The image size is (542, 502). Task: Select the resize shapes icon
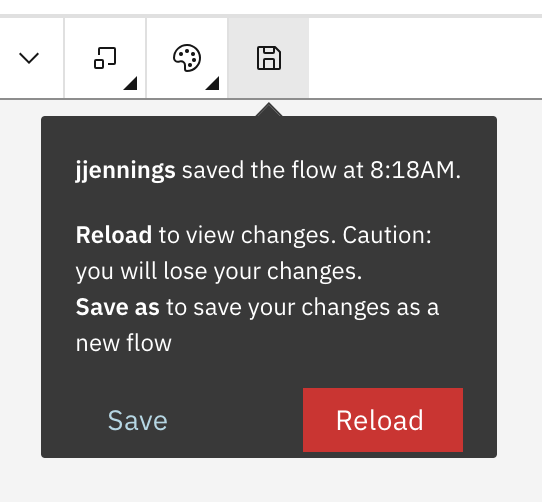105,58
